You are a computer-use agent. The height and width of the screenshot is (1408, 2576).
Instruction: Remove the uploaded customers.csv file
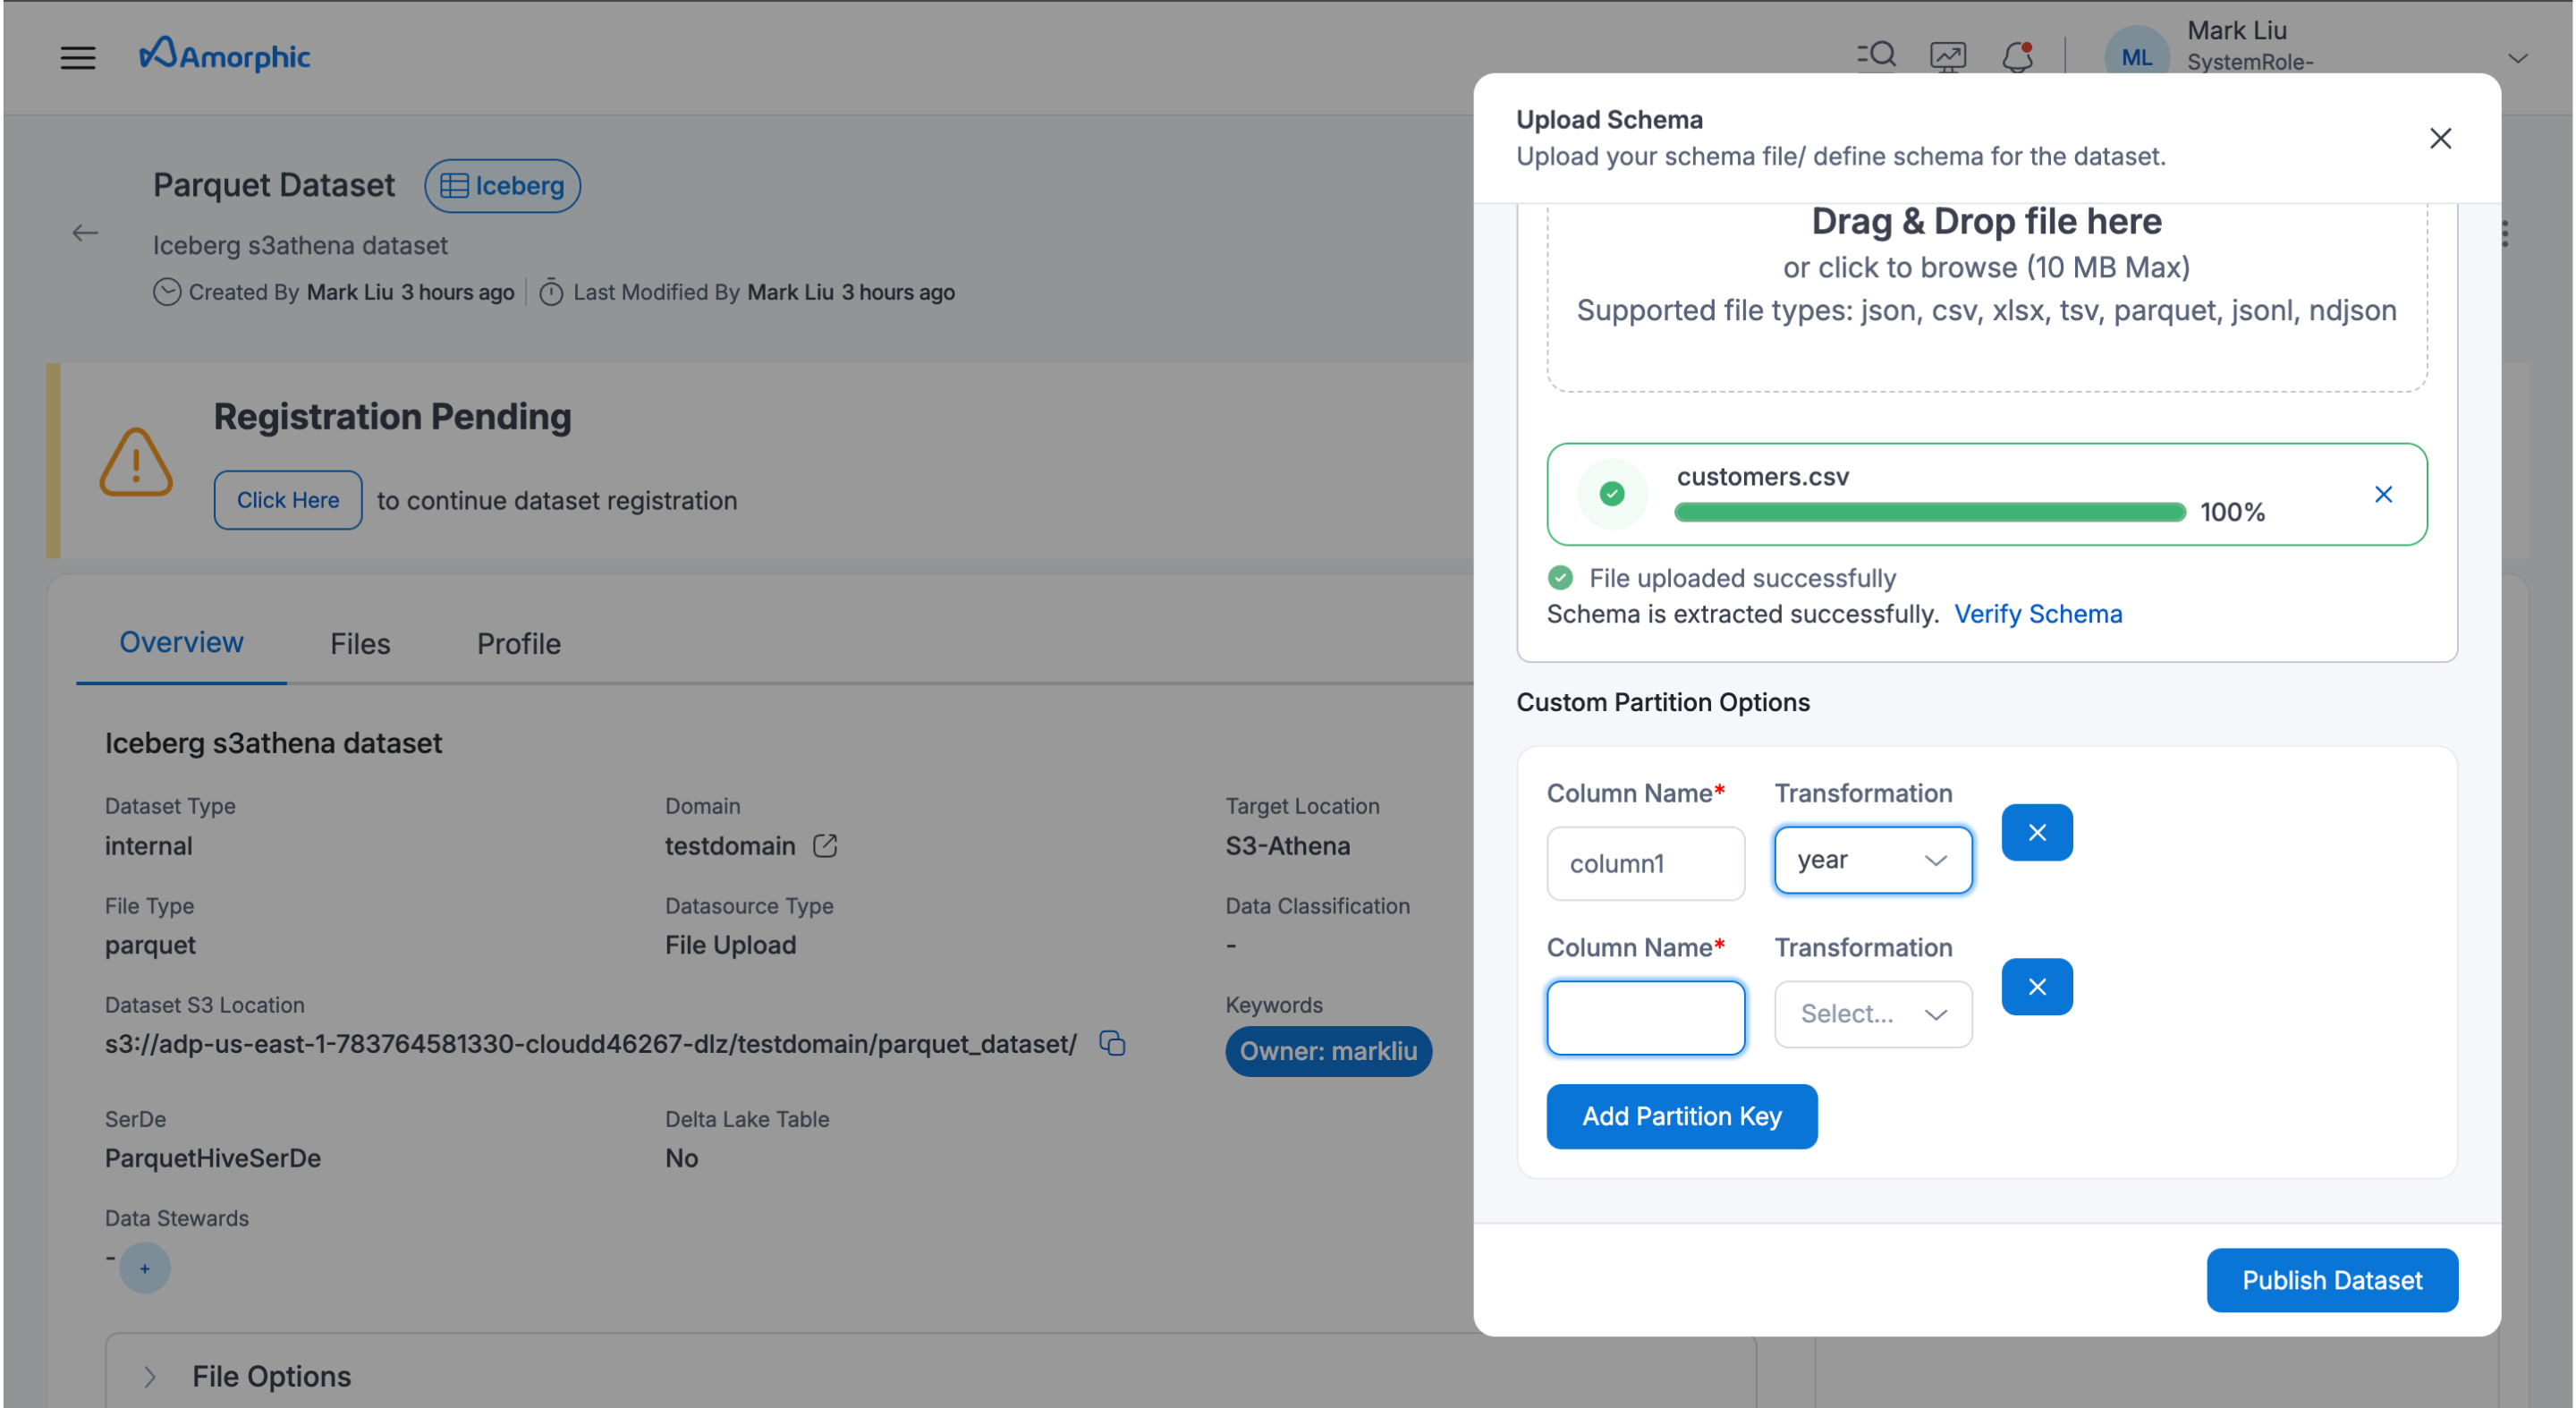(x=2383, y=494)
